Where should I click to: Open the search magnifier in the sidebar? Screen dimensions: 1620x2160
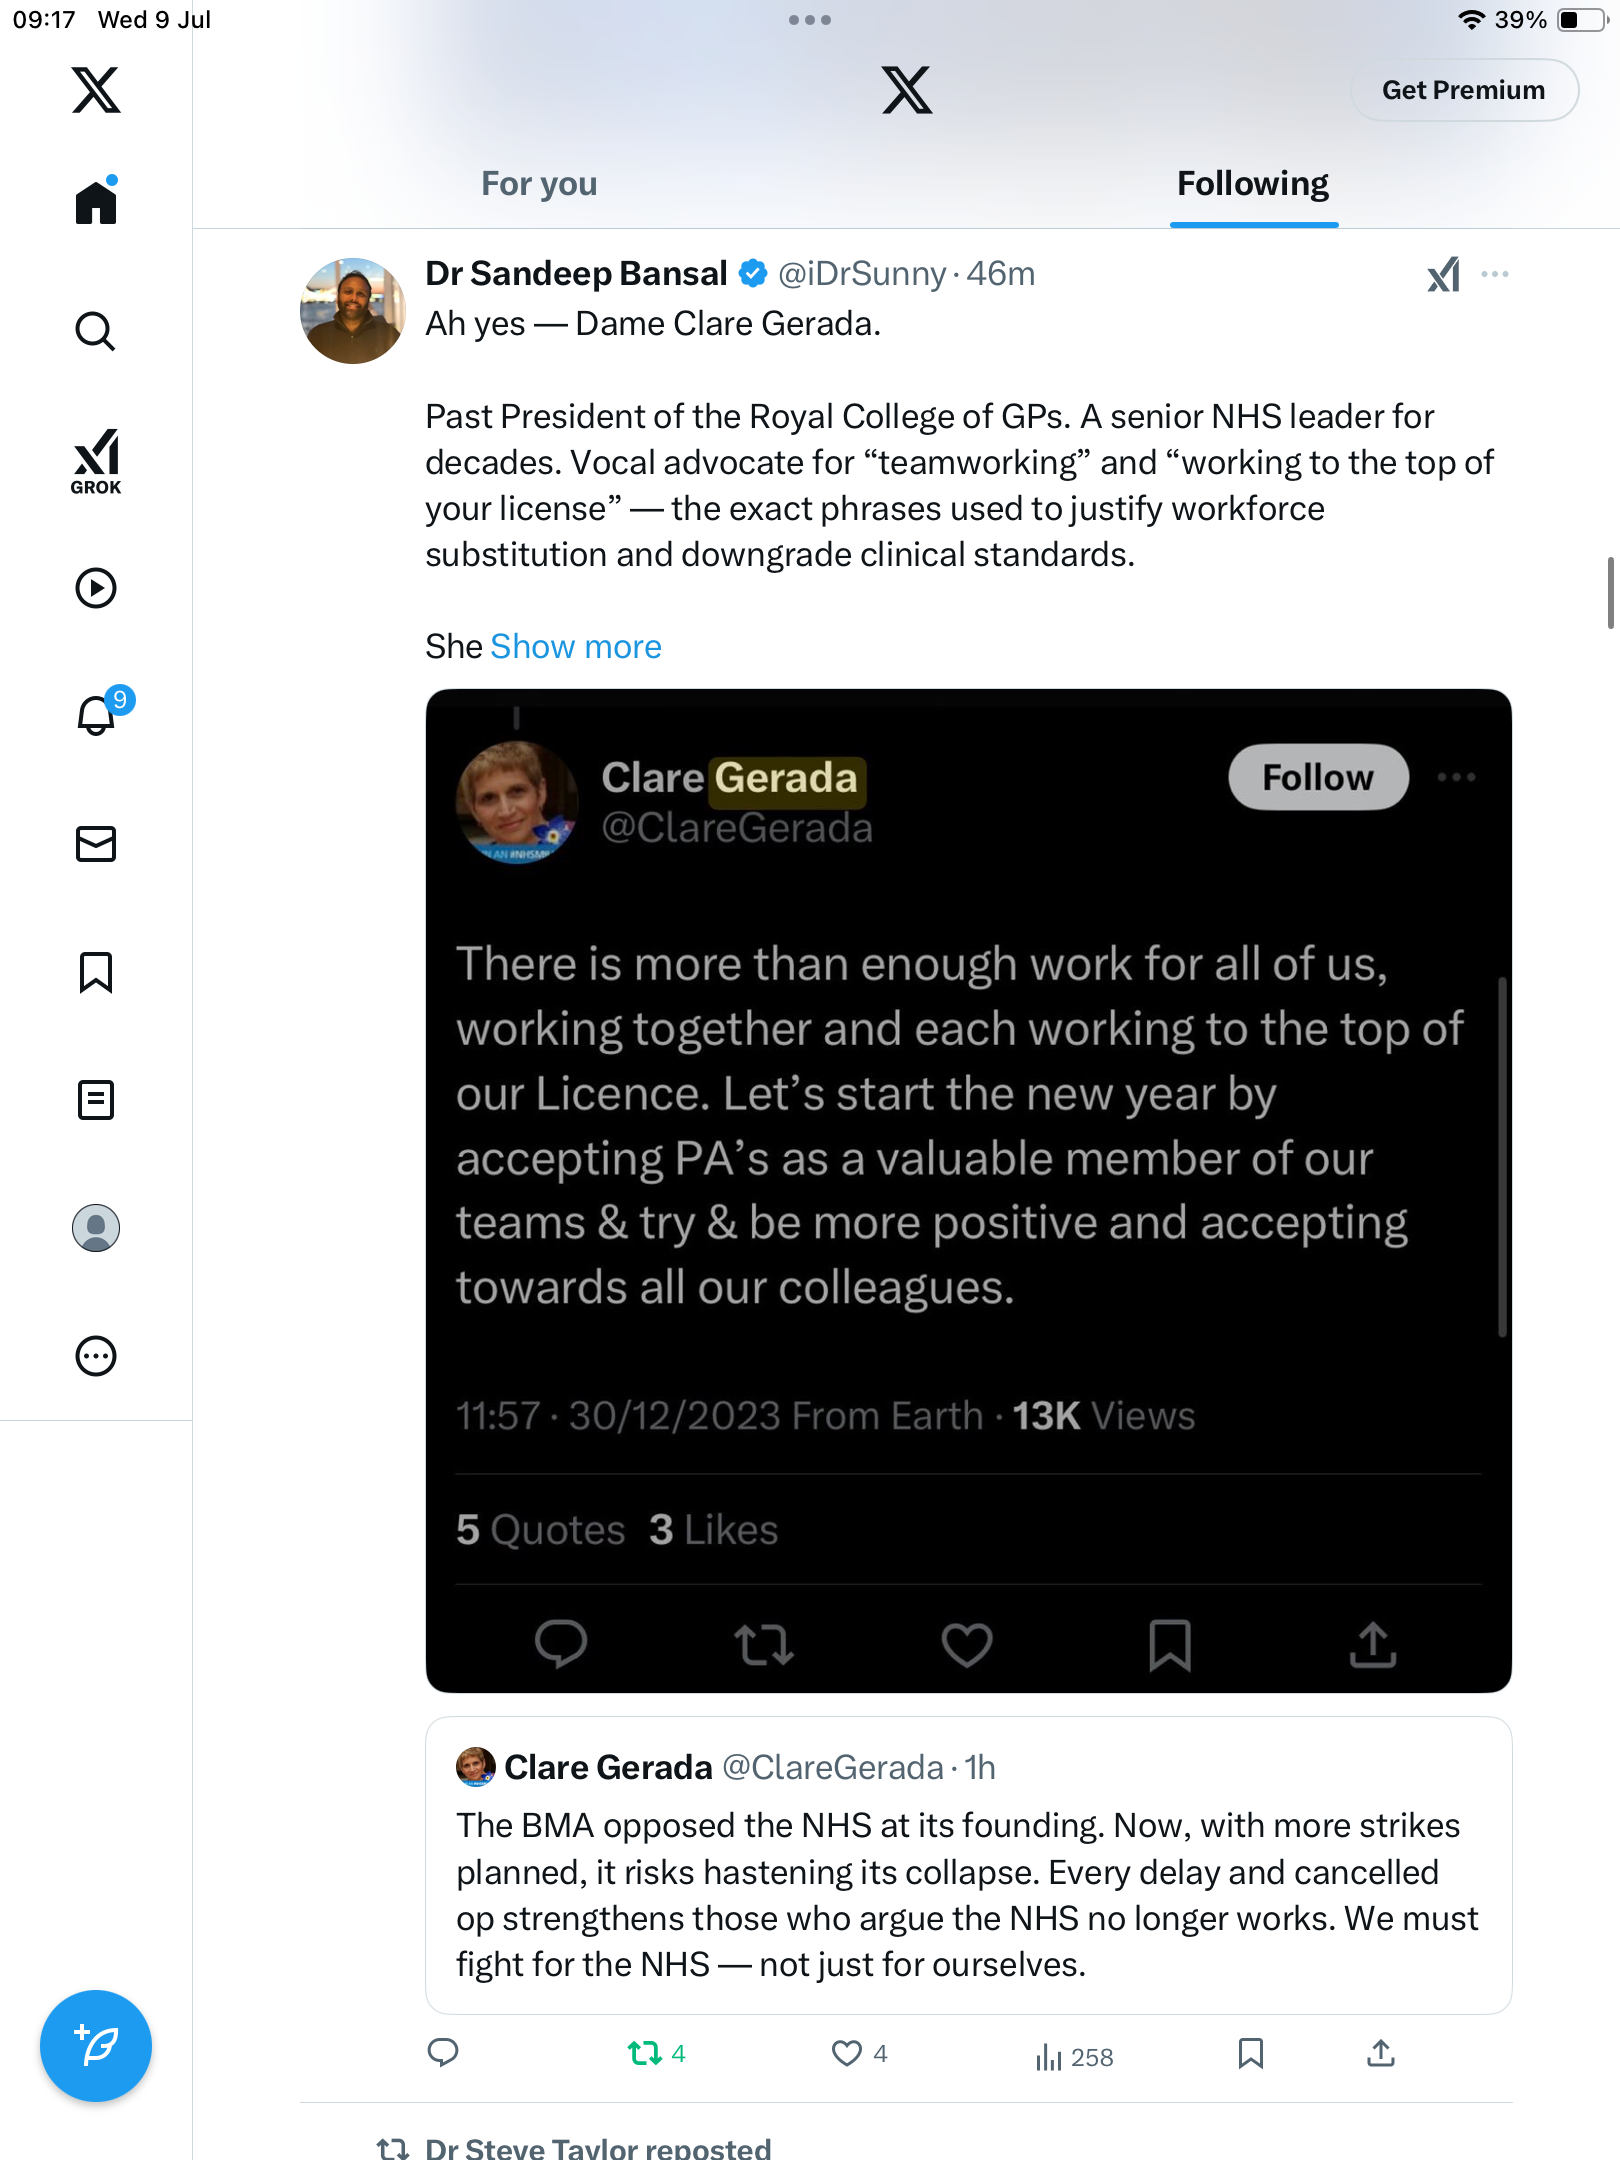pos(96,331)
